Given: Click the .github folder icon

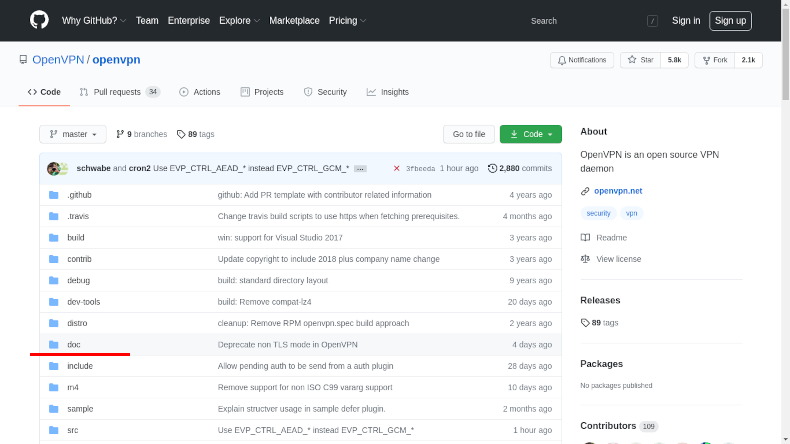Looking at the screenshot, I should (x=53, y=195).
